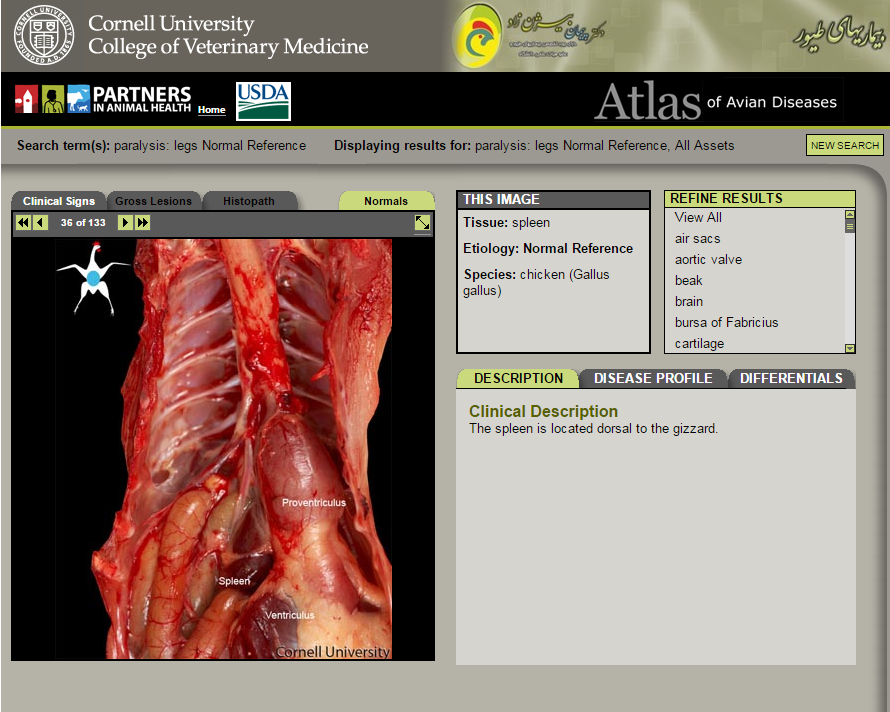Image resolution: width=890 pixels, height=712 pixels.
Task: Go to the previous image
Action: (40, 223)
